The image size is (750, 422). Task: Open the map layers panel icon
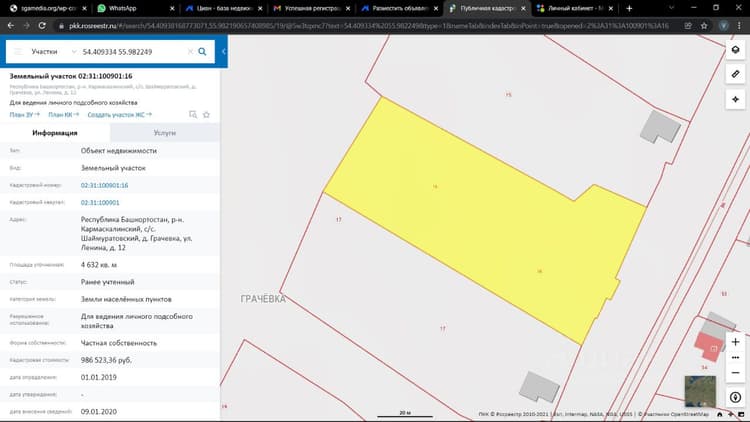pos(735,50)
